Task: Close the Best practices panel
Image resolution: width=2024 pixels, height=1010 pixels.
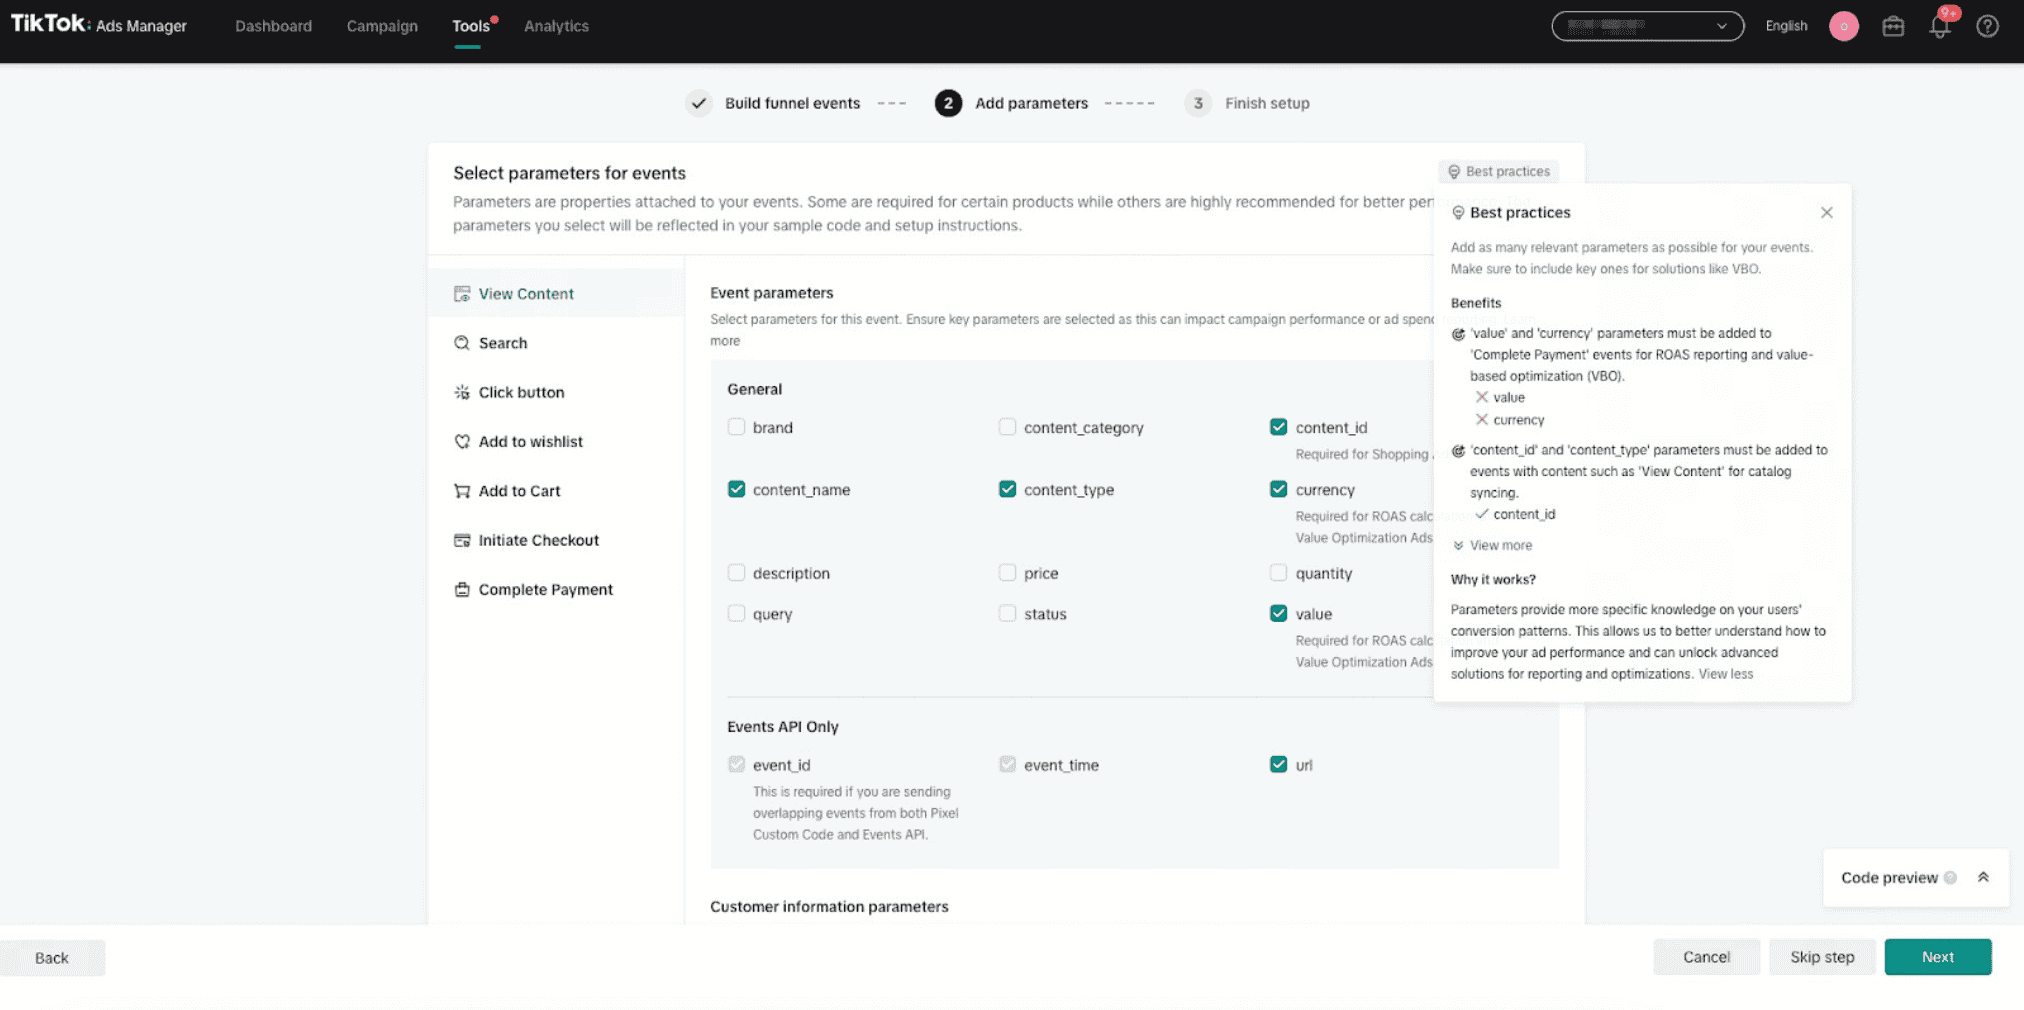Action: 1826,213
